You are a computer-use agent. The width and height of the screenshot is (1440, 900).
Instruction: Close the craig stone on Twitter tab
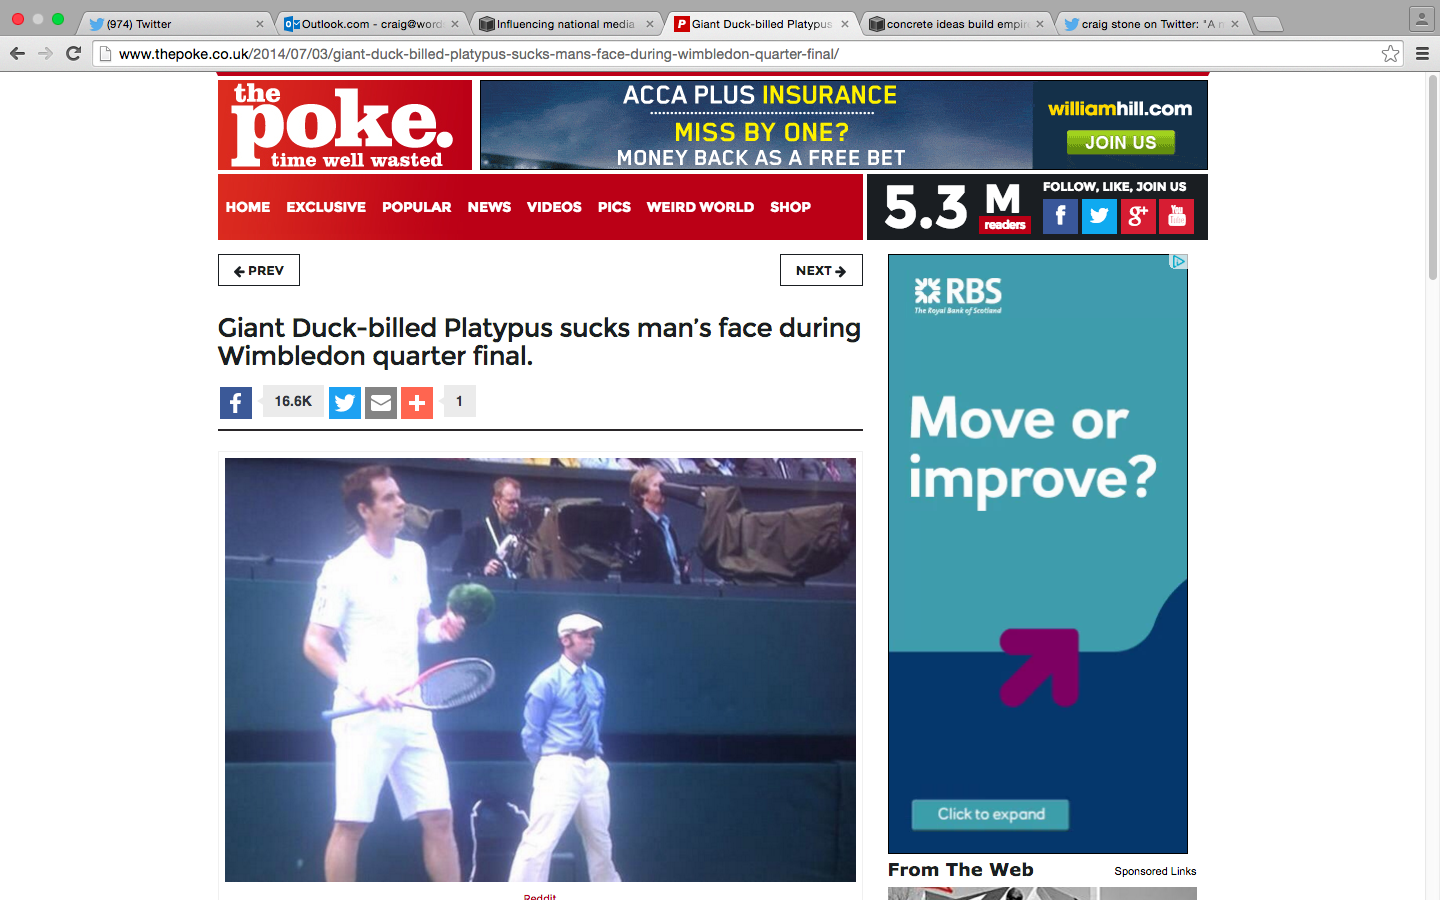[x=1235, y=24]
